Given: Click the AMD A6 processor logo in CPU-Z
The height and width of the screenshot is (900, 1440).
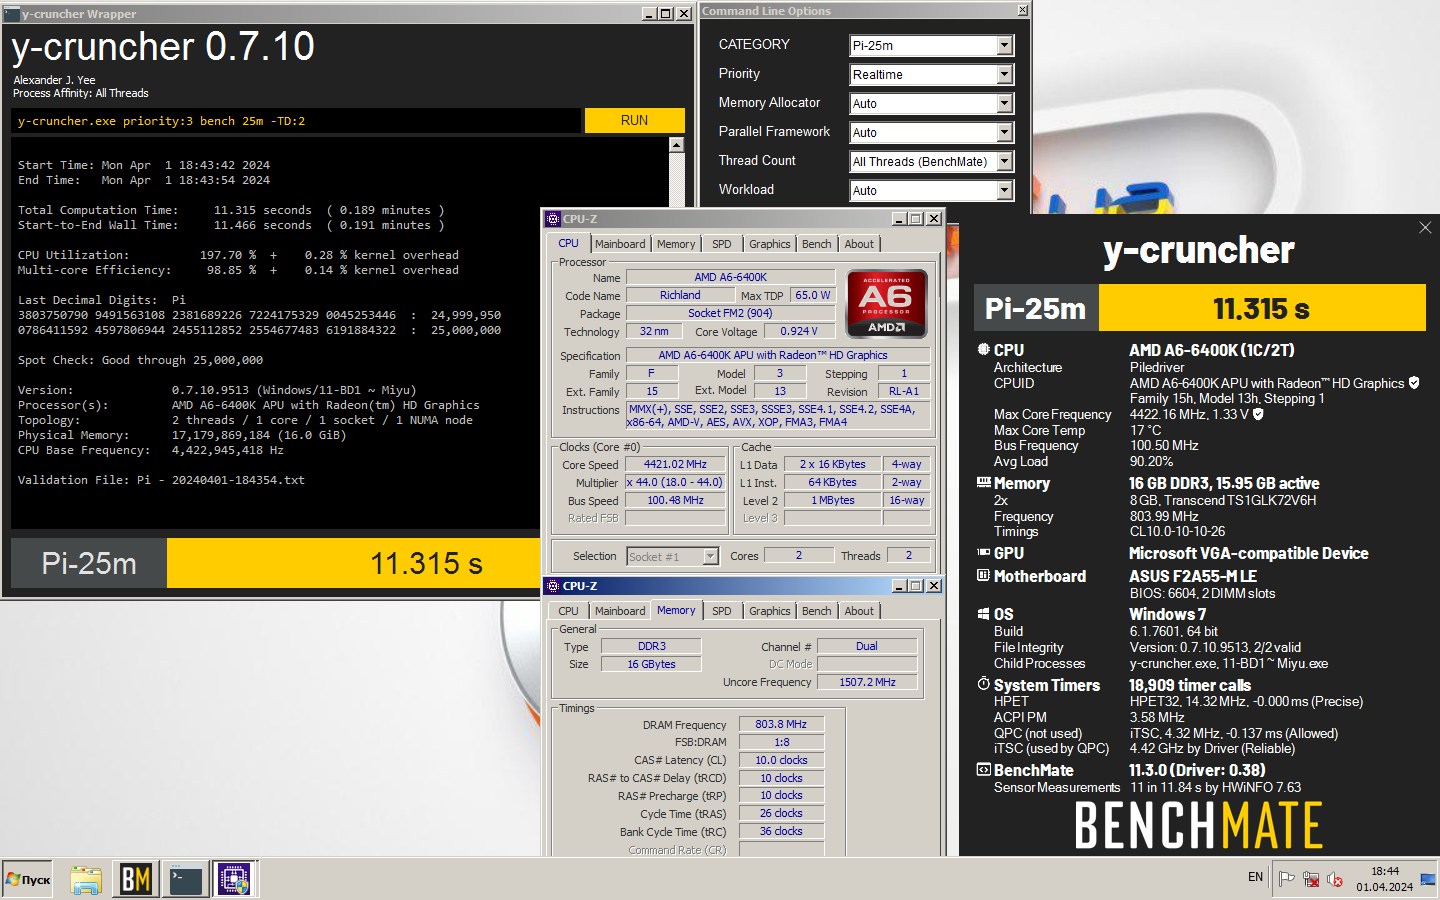Looking at the screenshot, I should point(887,304).
